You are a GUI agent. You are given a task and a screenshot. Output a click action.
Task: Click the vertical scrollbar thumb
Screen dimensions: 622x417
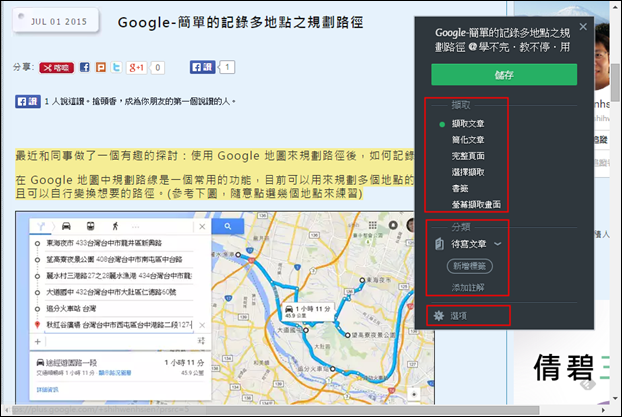coord(615,83)
